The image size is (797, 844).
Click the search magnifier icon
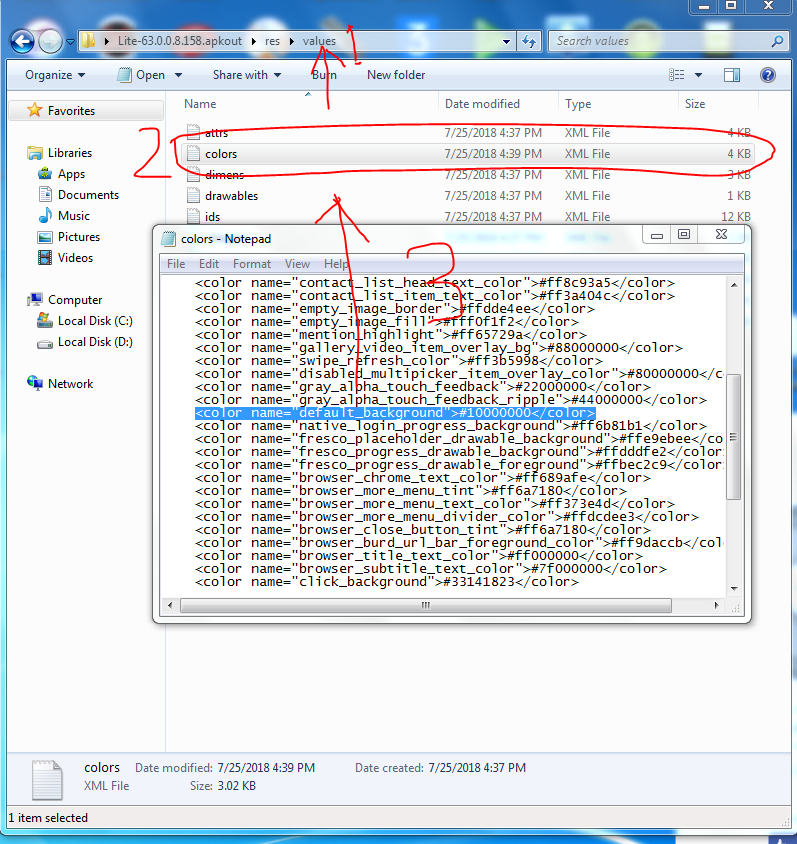777,41
